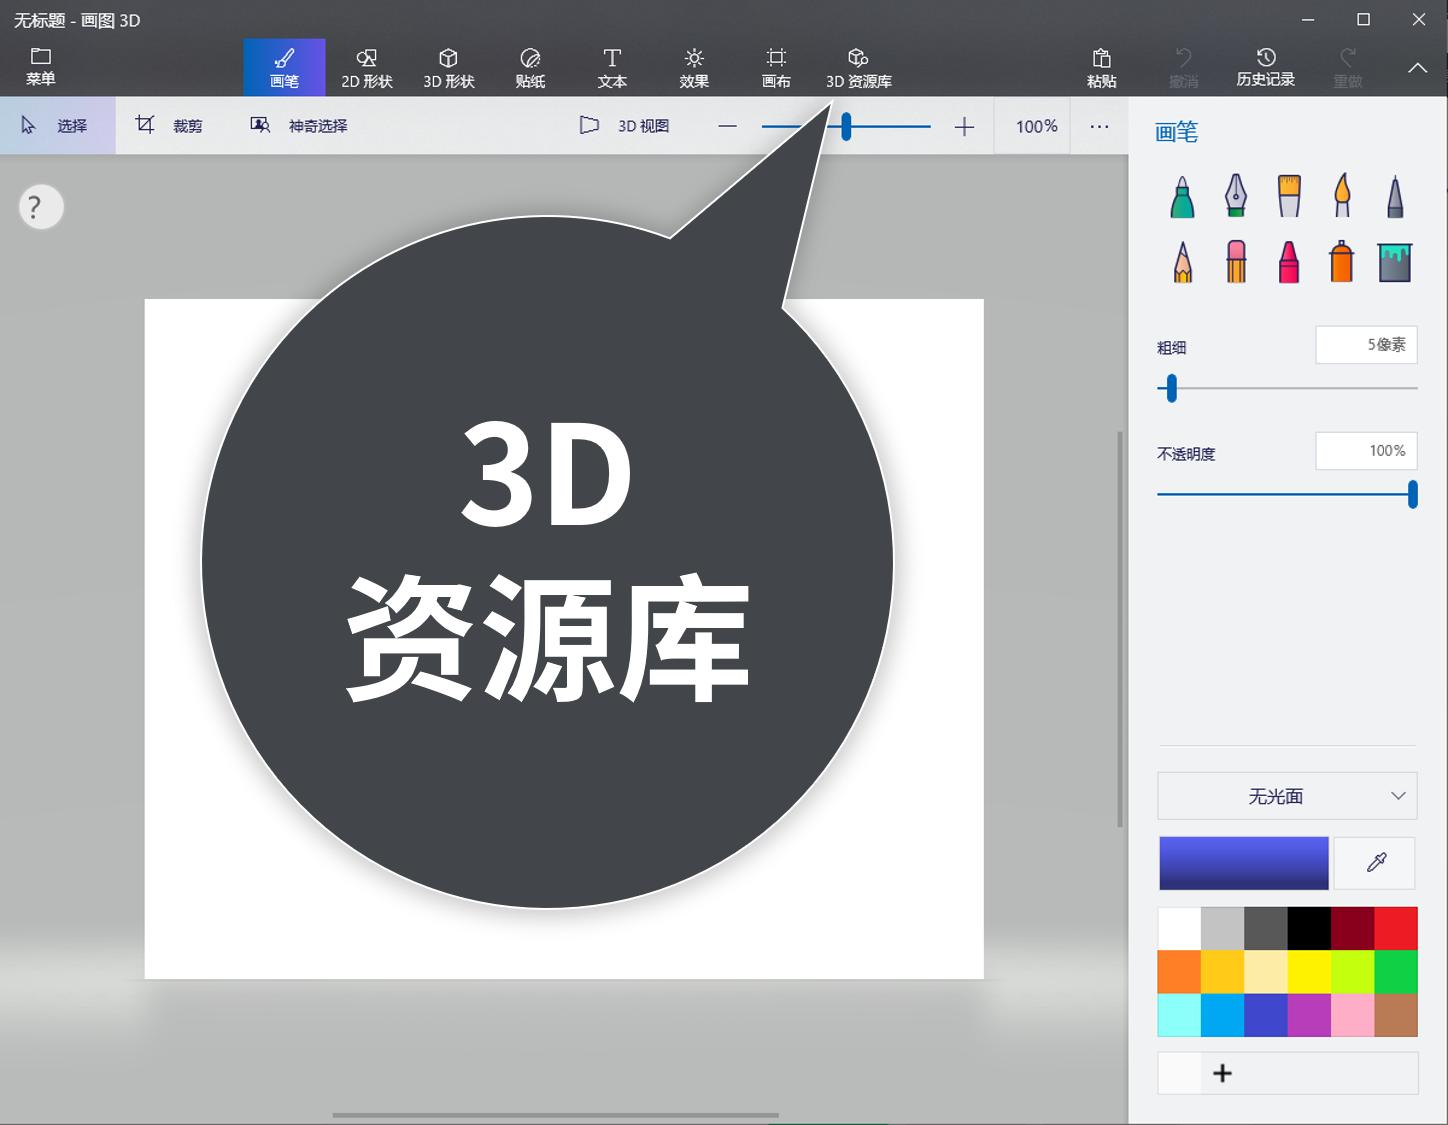1448x1125 pixels.
Task: Open the 3D 形状 panel
Action: [448, 66]
